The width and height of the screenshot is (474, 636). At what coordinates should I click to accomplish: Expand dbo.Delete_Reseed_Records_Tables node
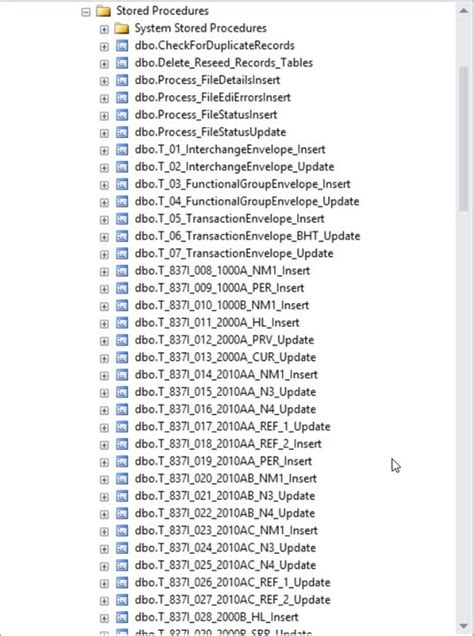[104, 64]
